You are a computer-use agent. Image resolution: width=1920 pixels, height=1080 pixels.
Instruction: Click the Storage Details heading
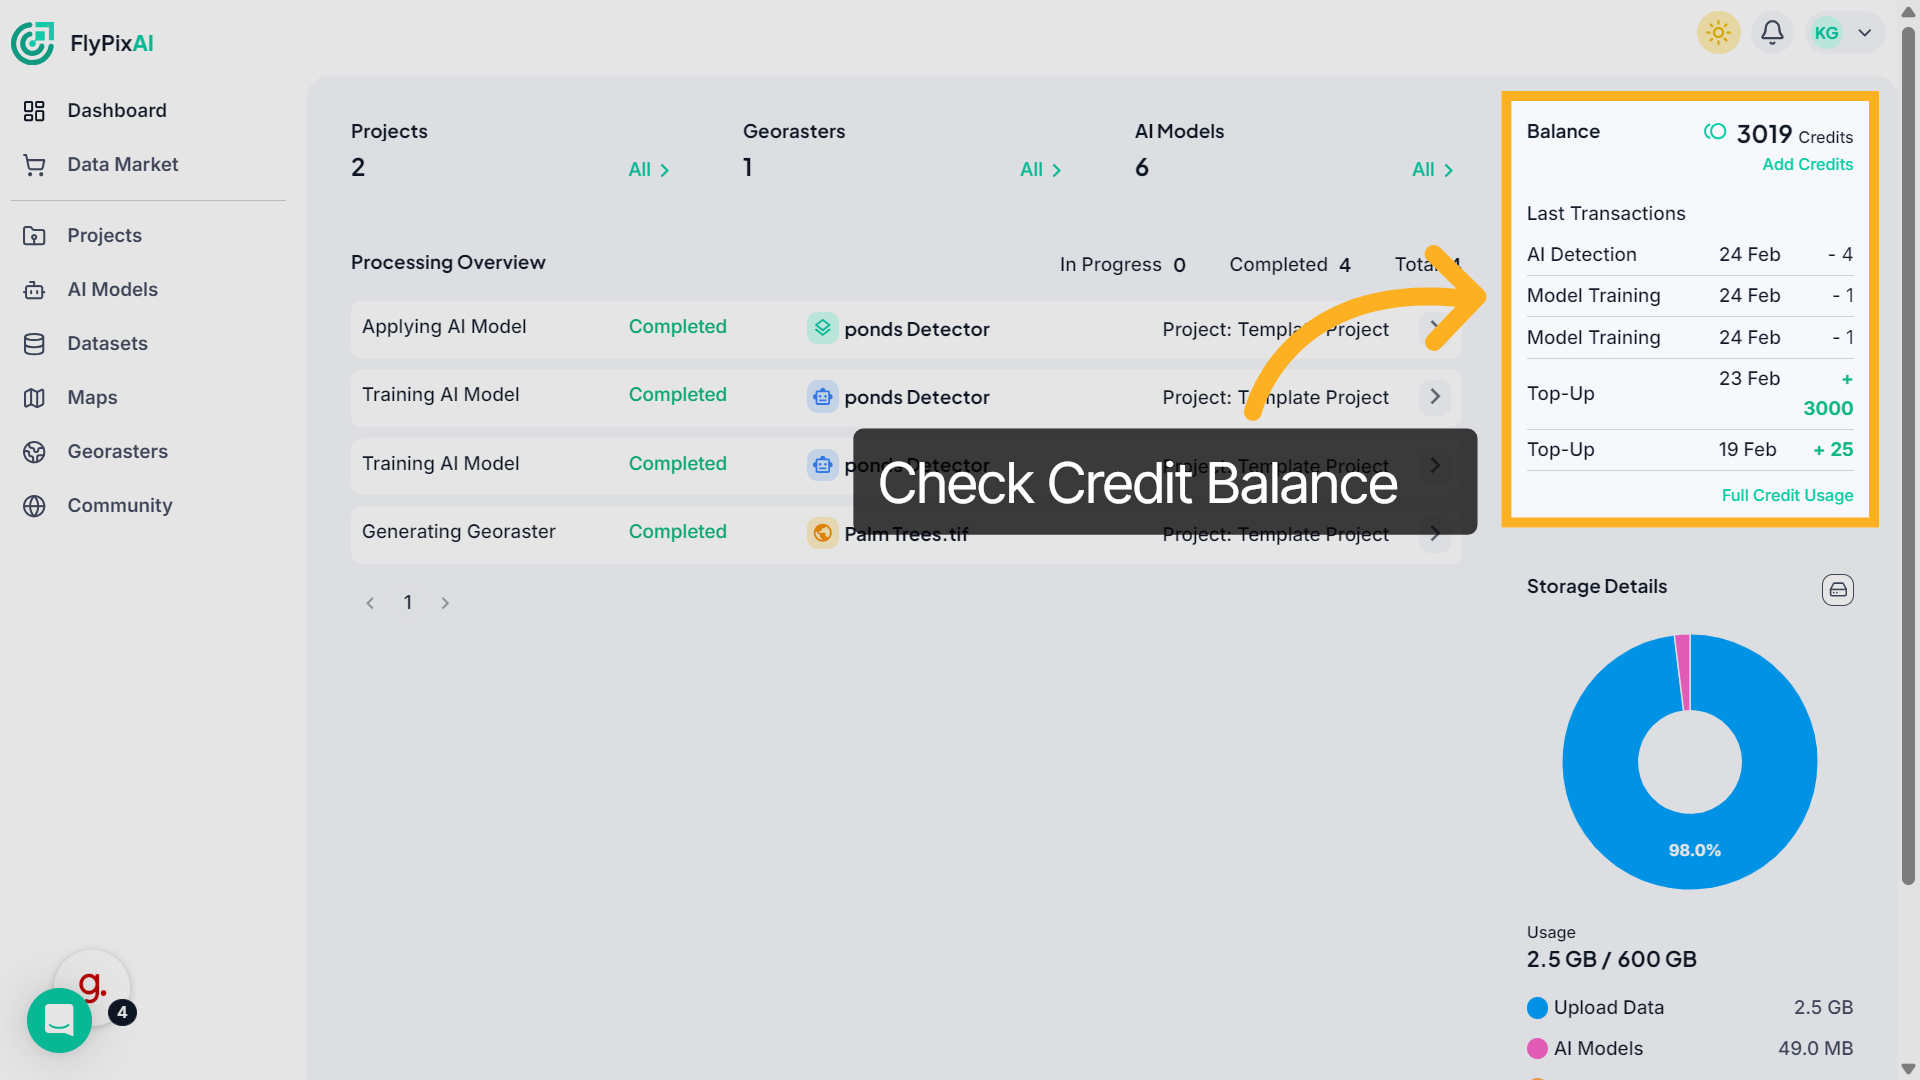tap(1596, 587)
